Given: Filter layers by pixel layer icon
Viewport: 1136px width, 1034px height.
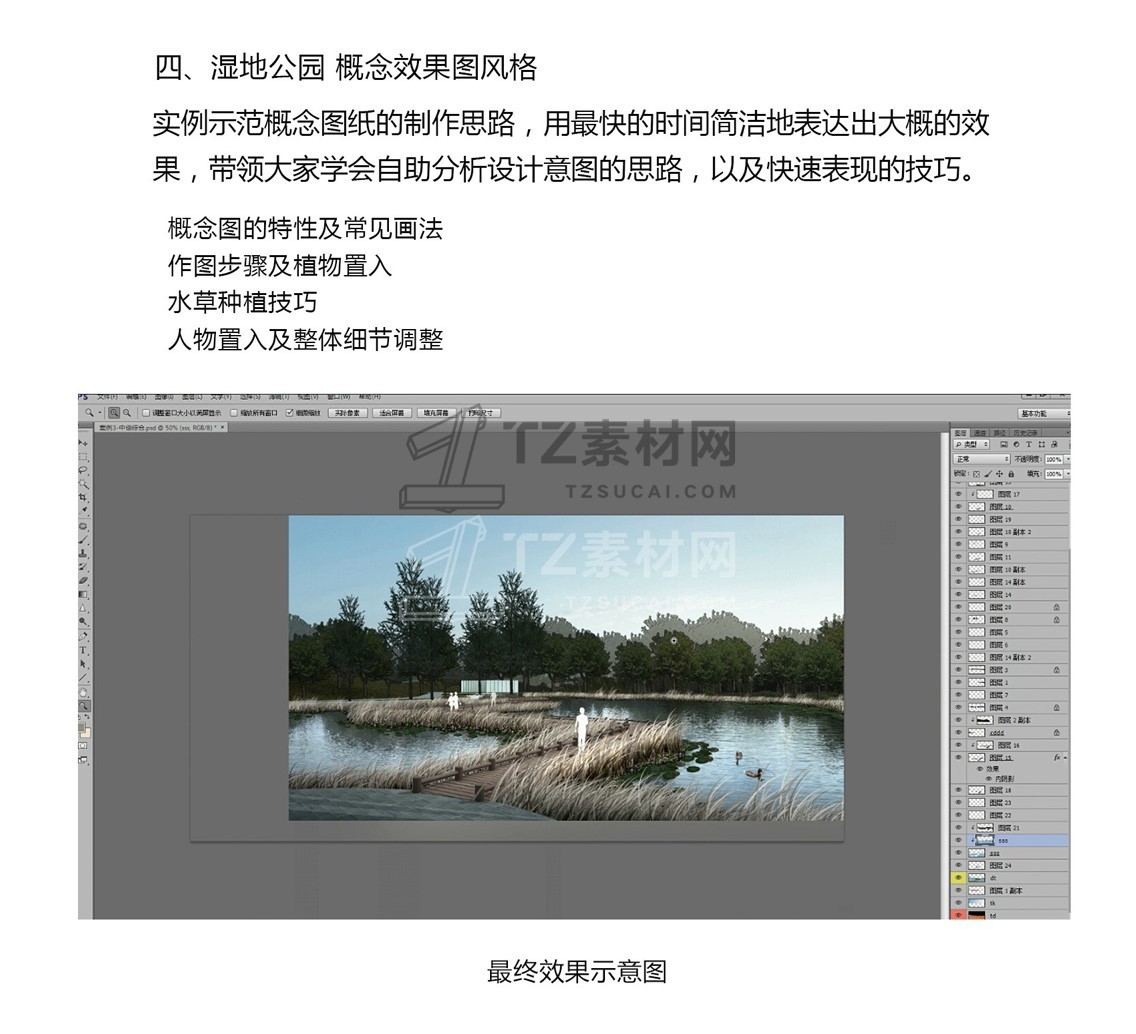Looking at the screenshot, I should (x=1004, y=444).
